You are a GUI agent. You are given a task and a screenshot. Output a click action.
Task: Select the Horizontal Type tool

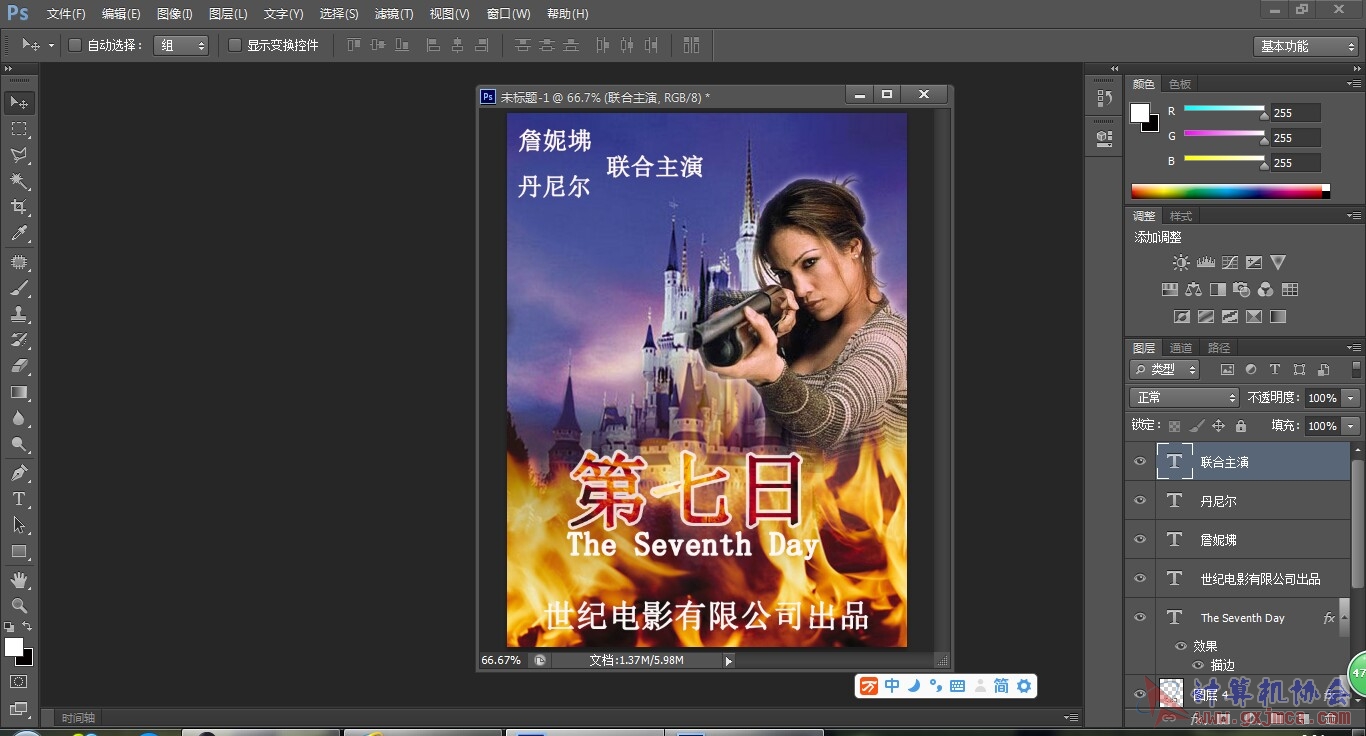click(19, 499)
